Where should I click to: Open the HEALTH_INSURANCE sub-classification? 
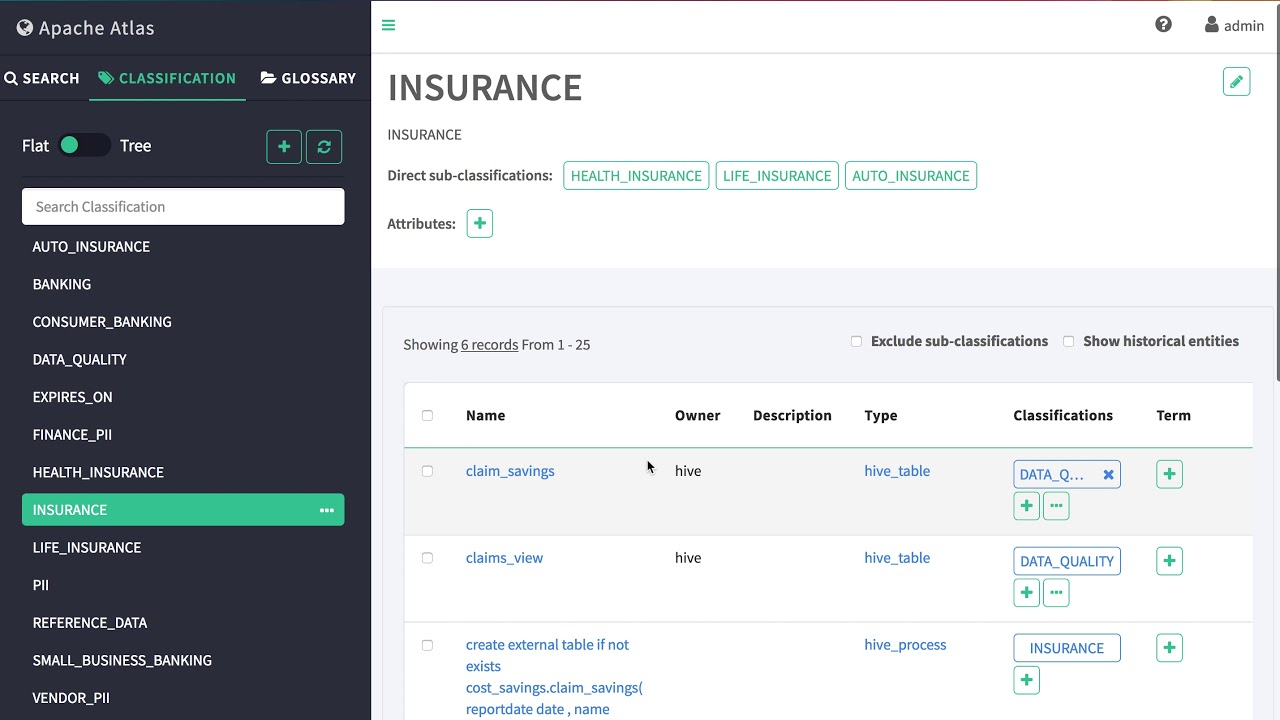click(x=636, y=175)
